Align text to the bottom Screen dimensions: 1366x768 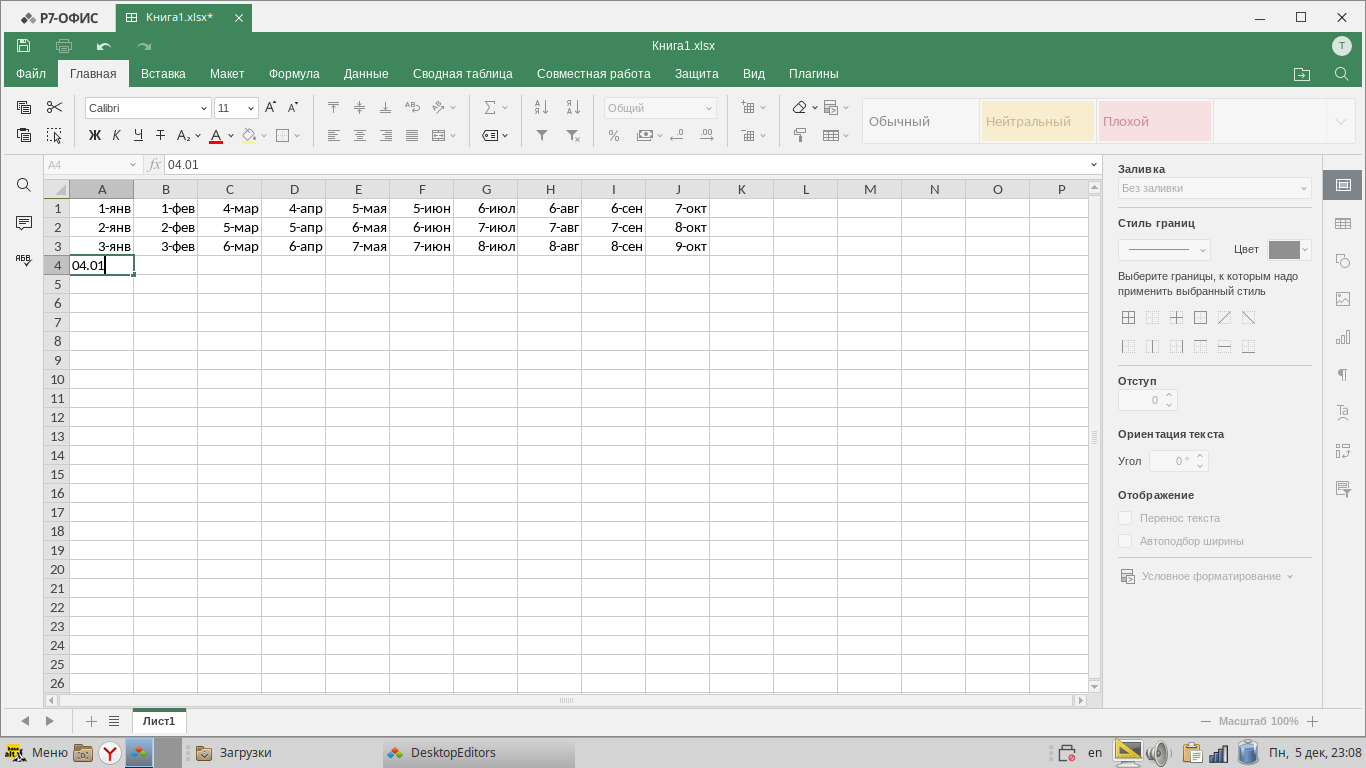386,107
